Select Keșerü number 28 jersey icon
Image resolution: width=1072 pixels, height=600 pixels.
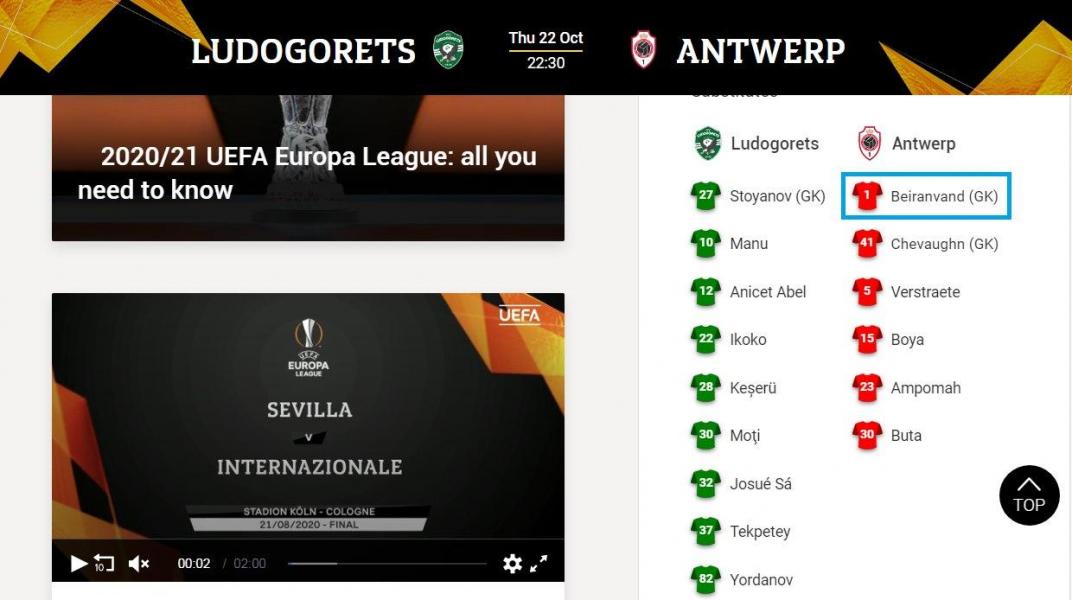click(706, 388)
